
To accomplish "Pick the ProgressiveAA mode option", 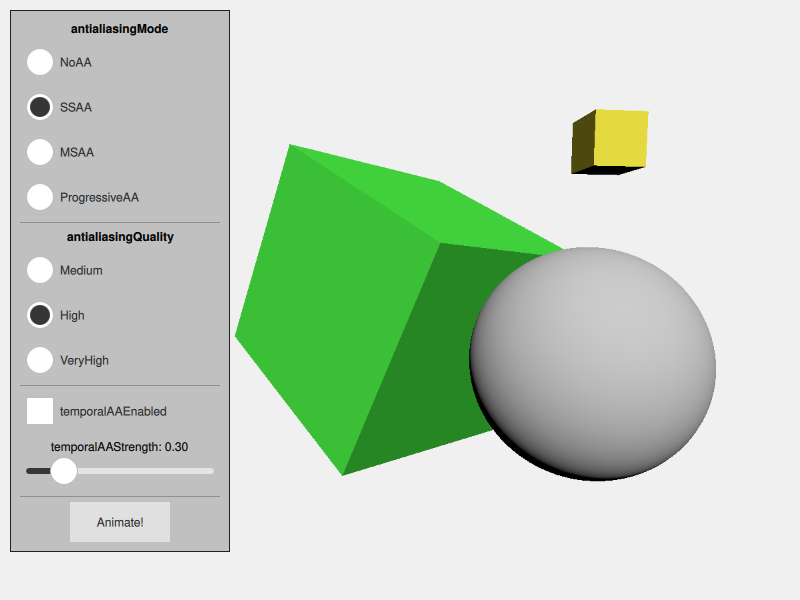I will 40,197.
